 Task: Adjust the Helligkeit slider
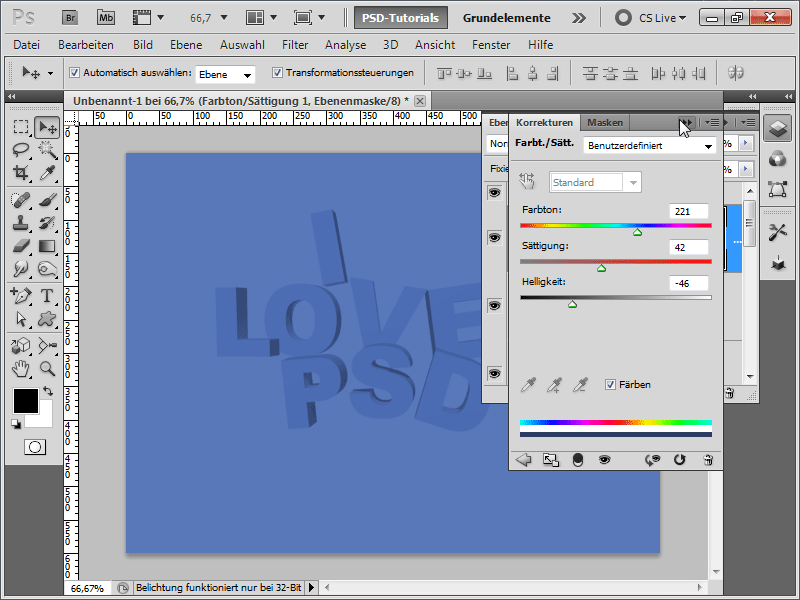click(572, 304)
